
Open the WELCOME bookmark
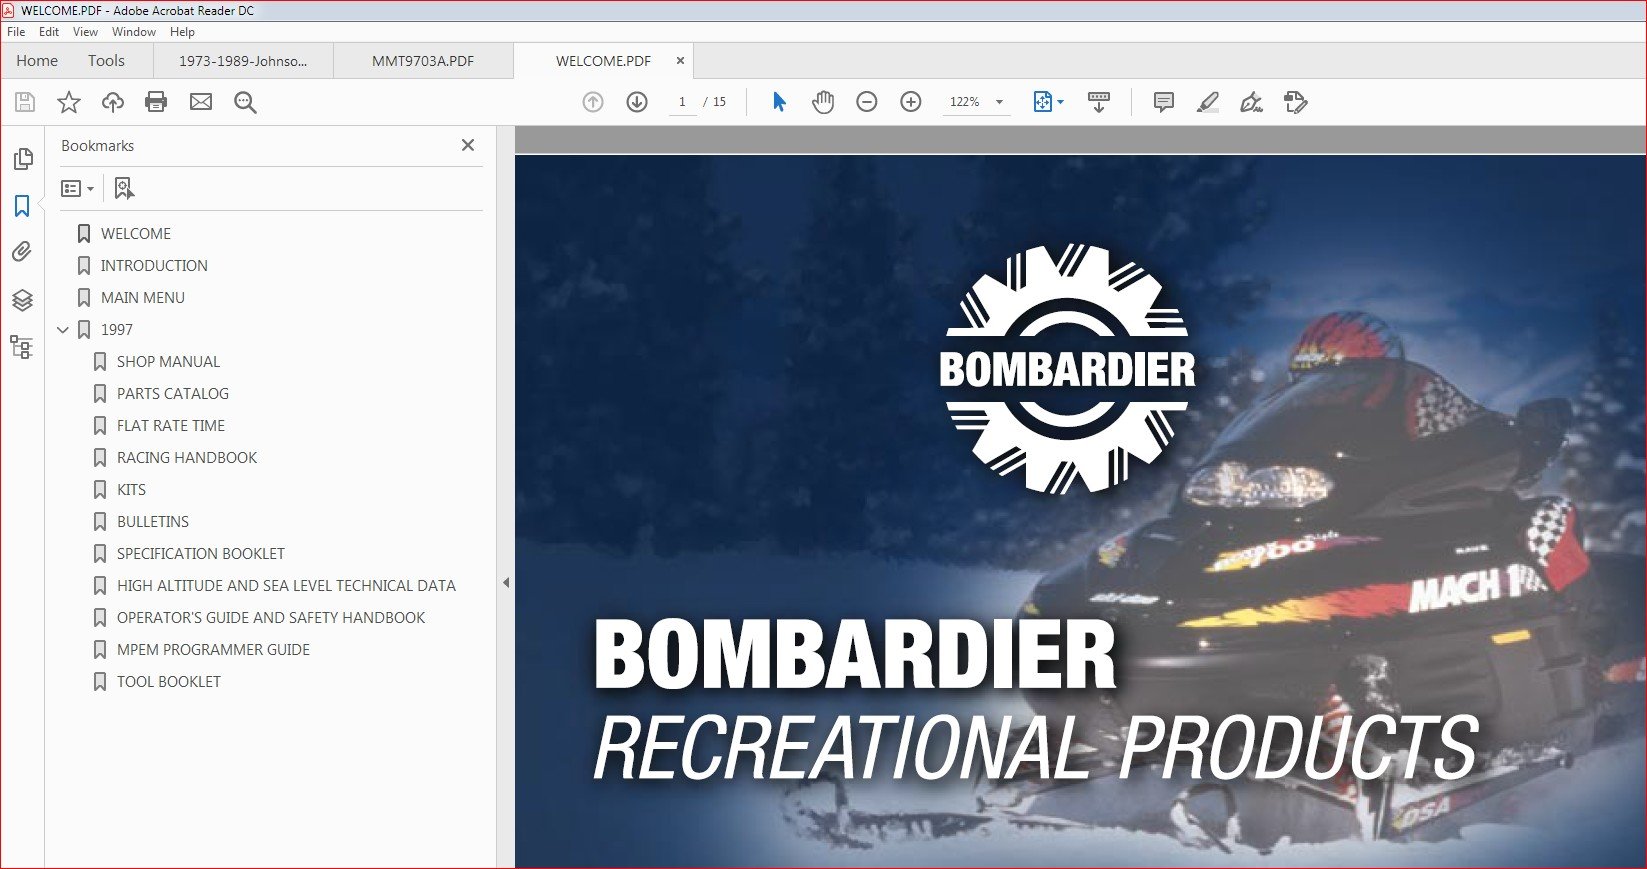(x=135, y=234)
